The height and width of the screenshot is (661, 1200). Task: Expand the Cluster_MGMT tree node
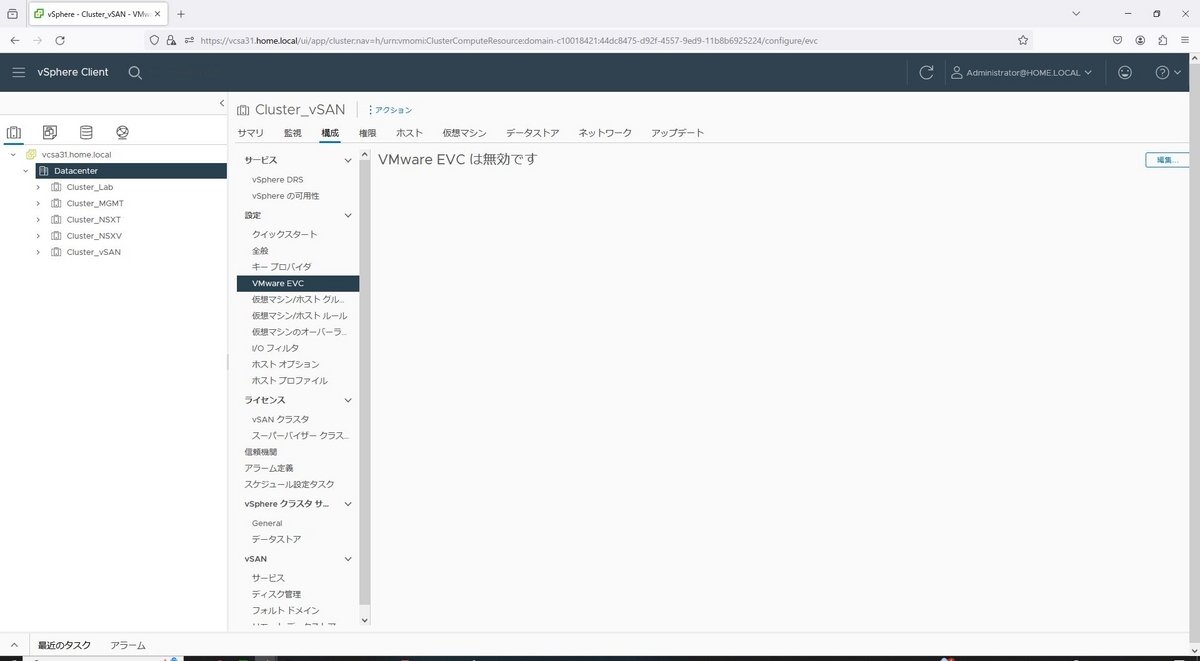click(x=38, y=203)
